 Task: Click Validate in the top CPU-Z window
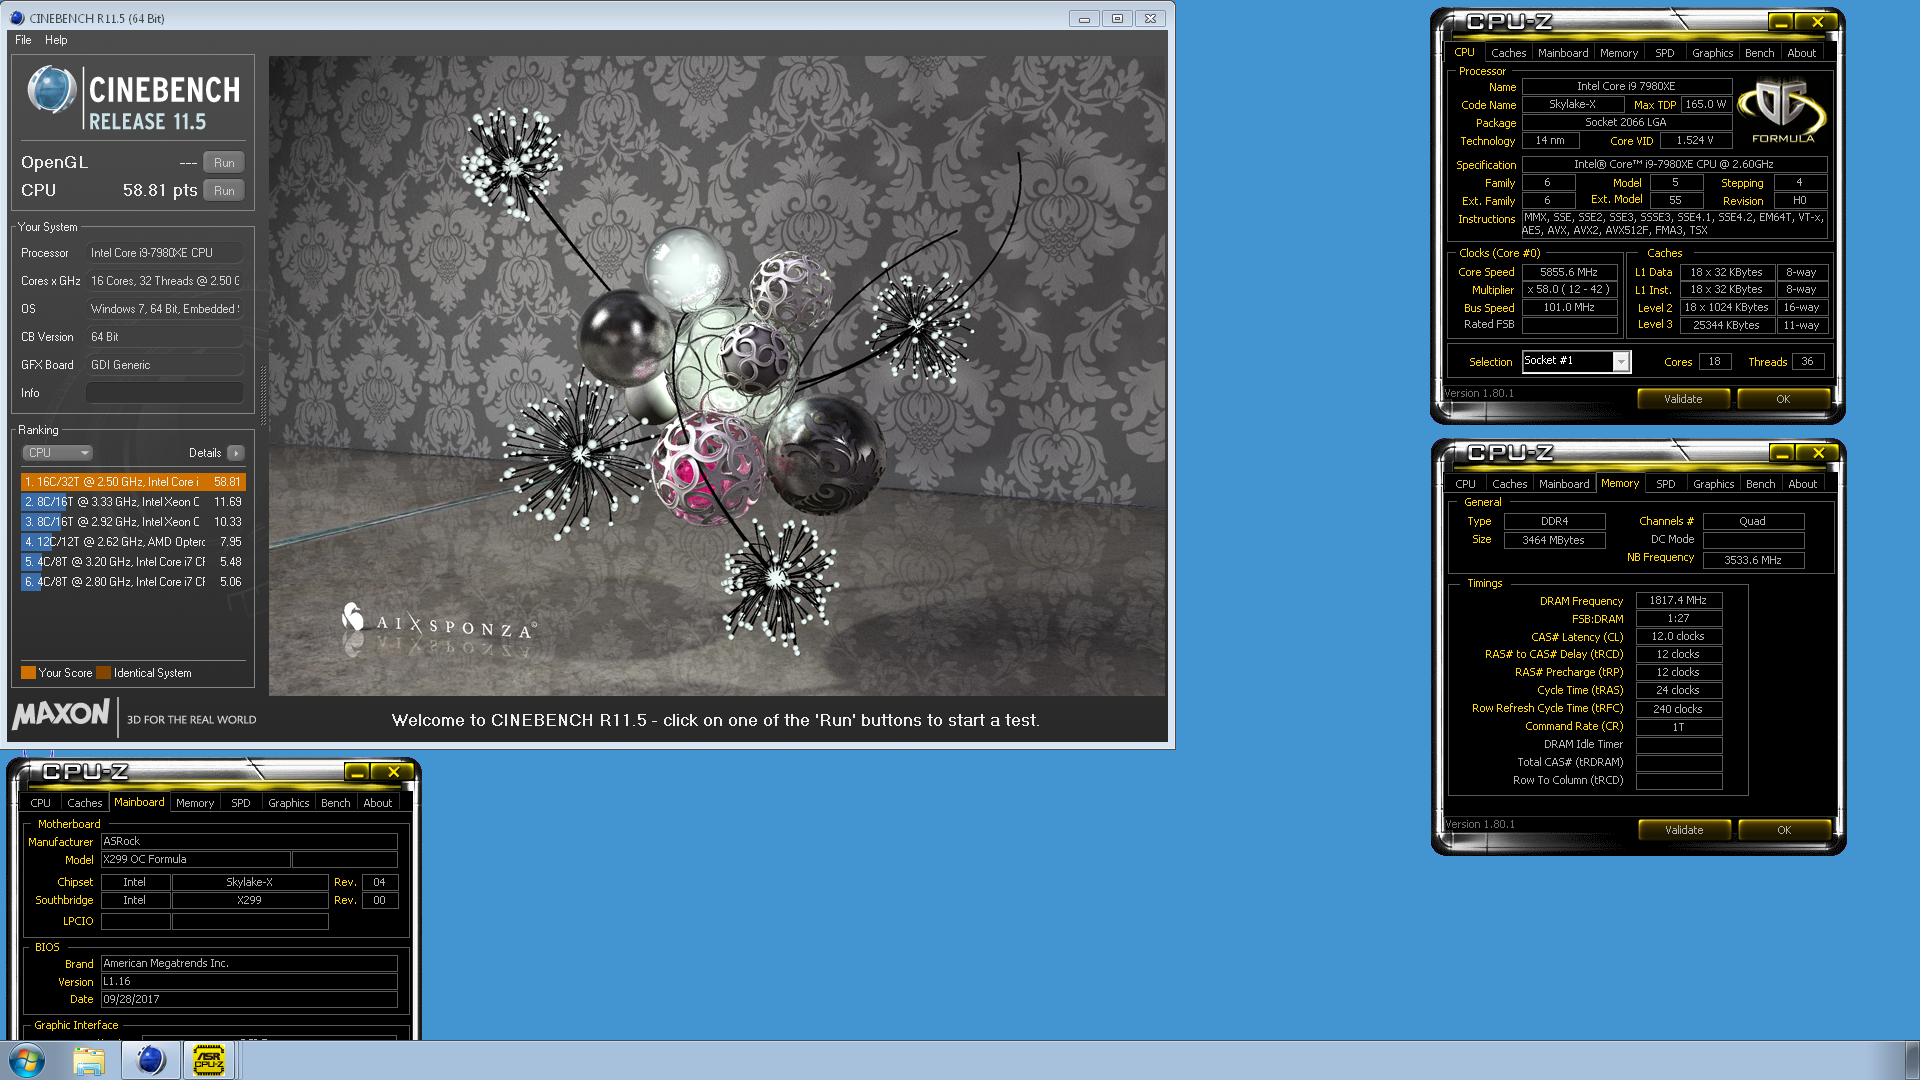1683,399
